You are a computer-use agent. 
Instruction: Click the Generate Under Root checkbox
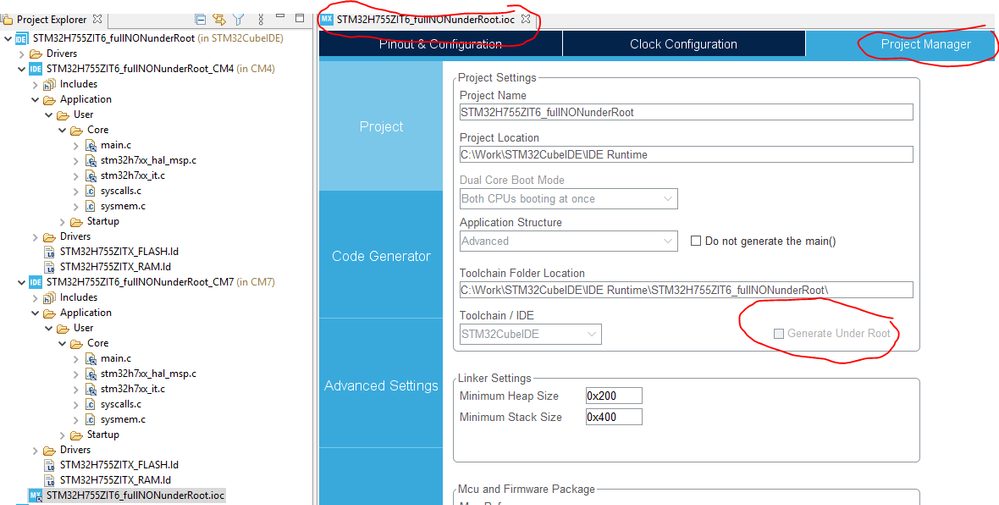click(x=779, y=334)
